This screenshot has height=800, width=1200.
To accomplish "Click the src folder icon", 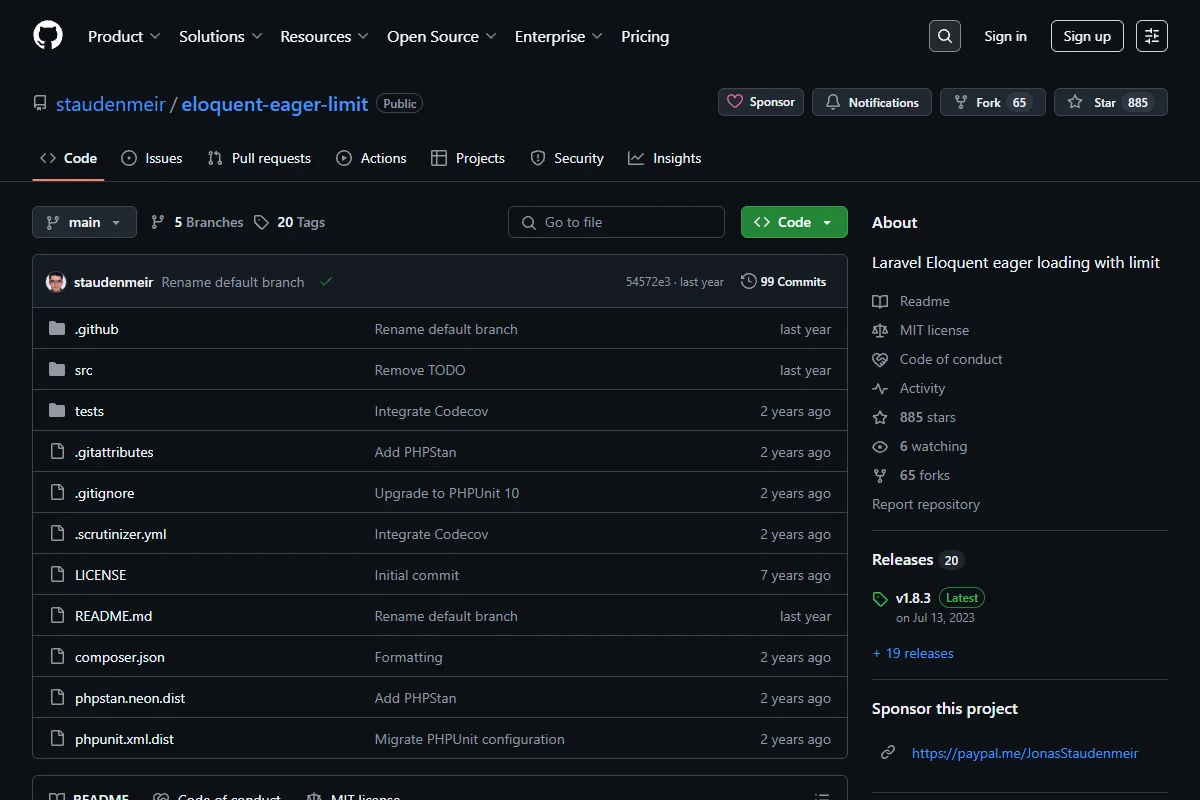I will [57, 370].
